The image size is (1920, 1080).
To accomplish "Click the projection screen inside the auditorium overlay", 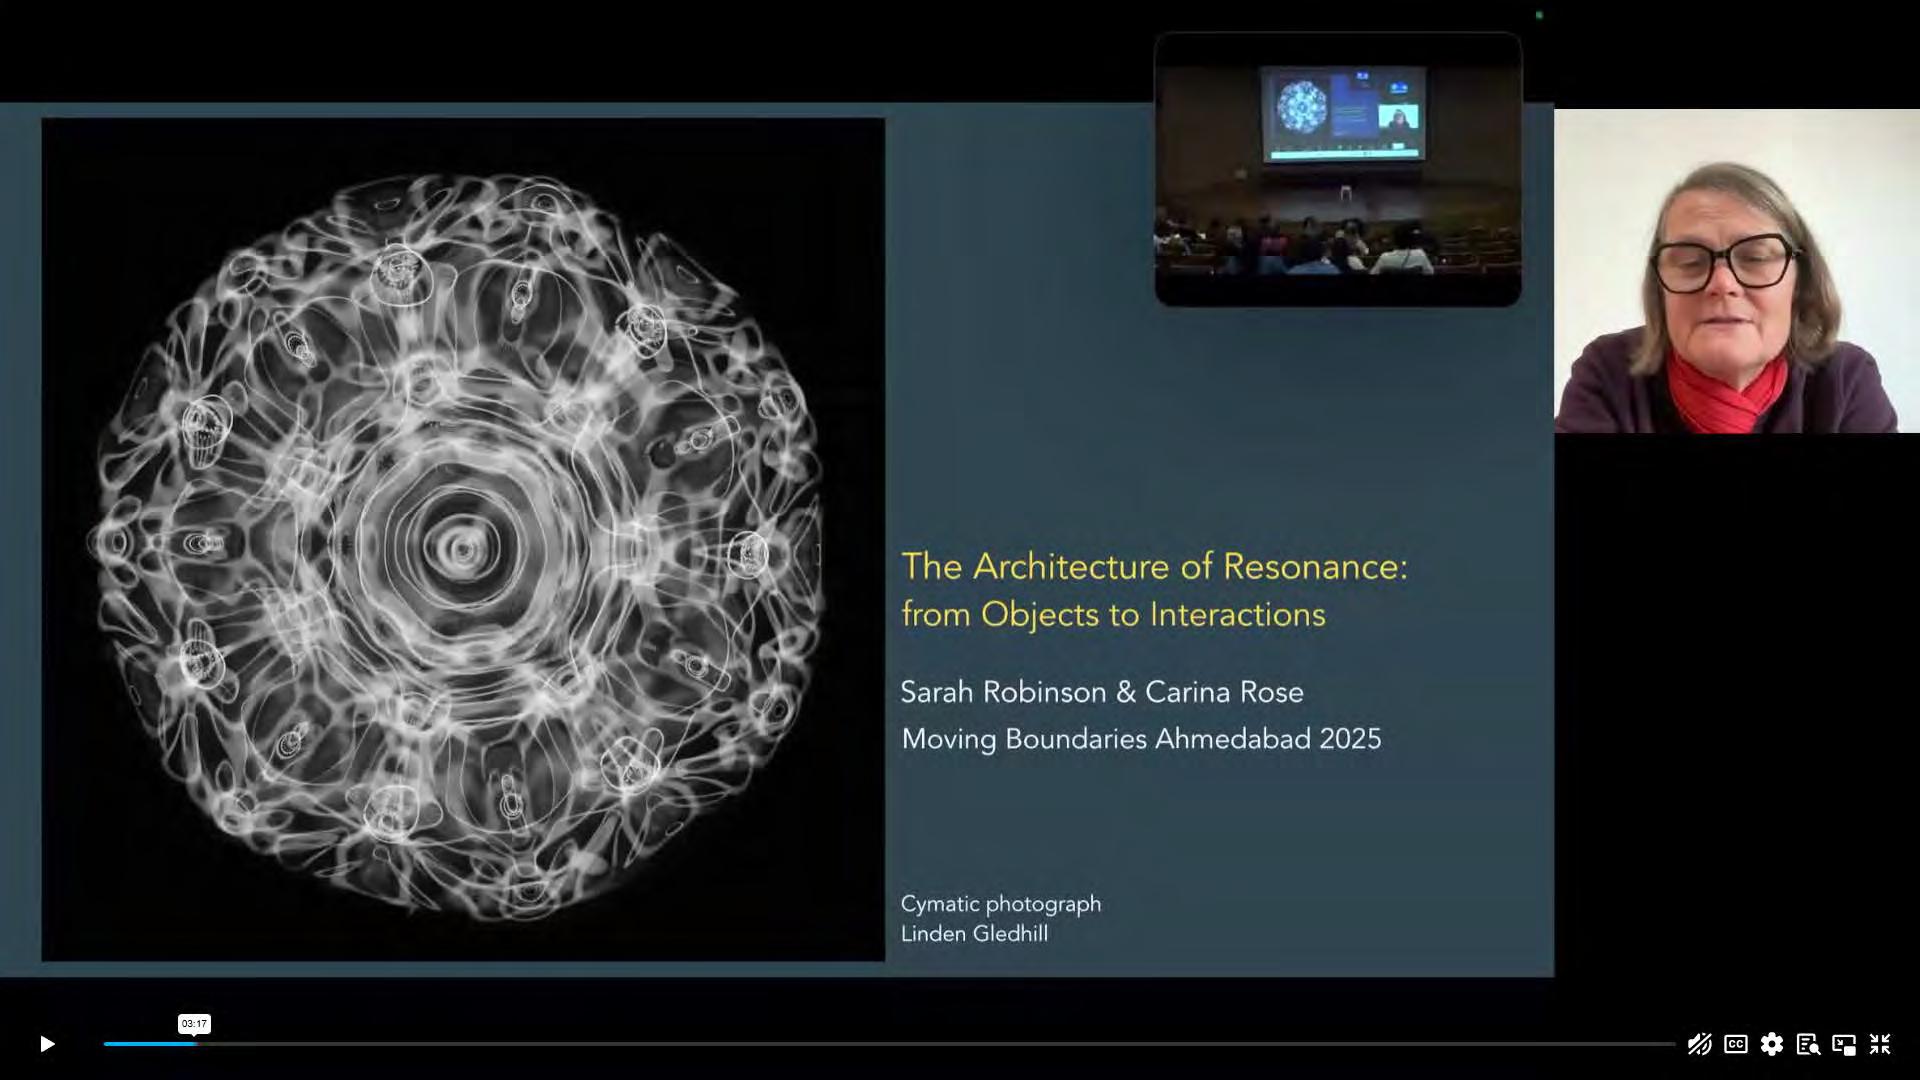I will click(1343, 112).
